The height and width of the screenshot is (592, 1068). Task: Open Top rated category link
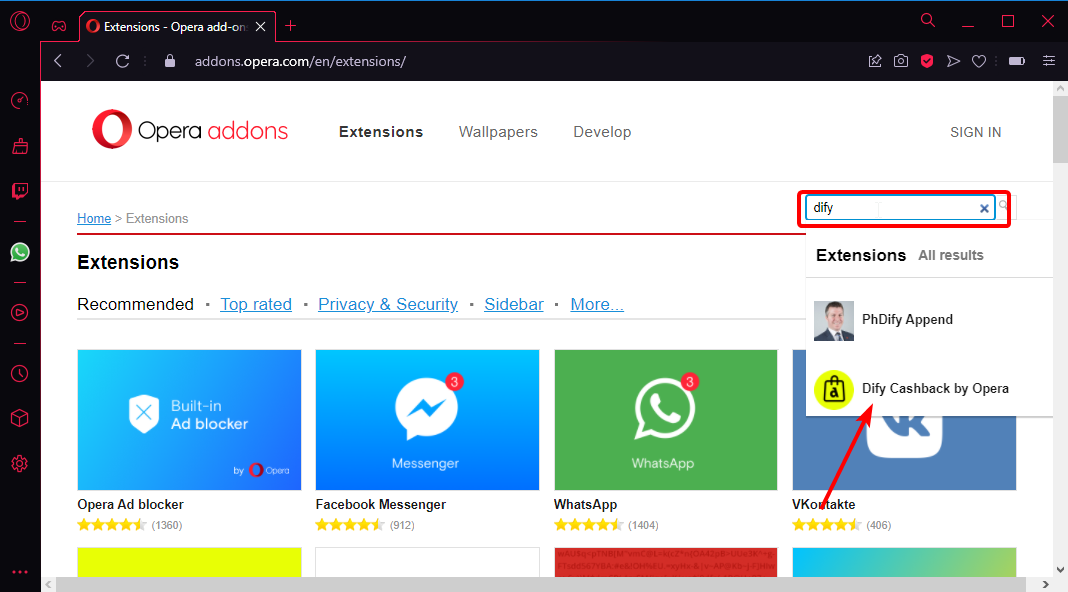tap(256, 305)
